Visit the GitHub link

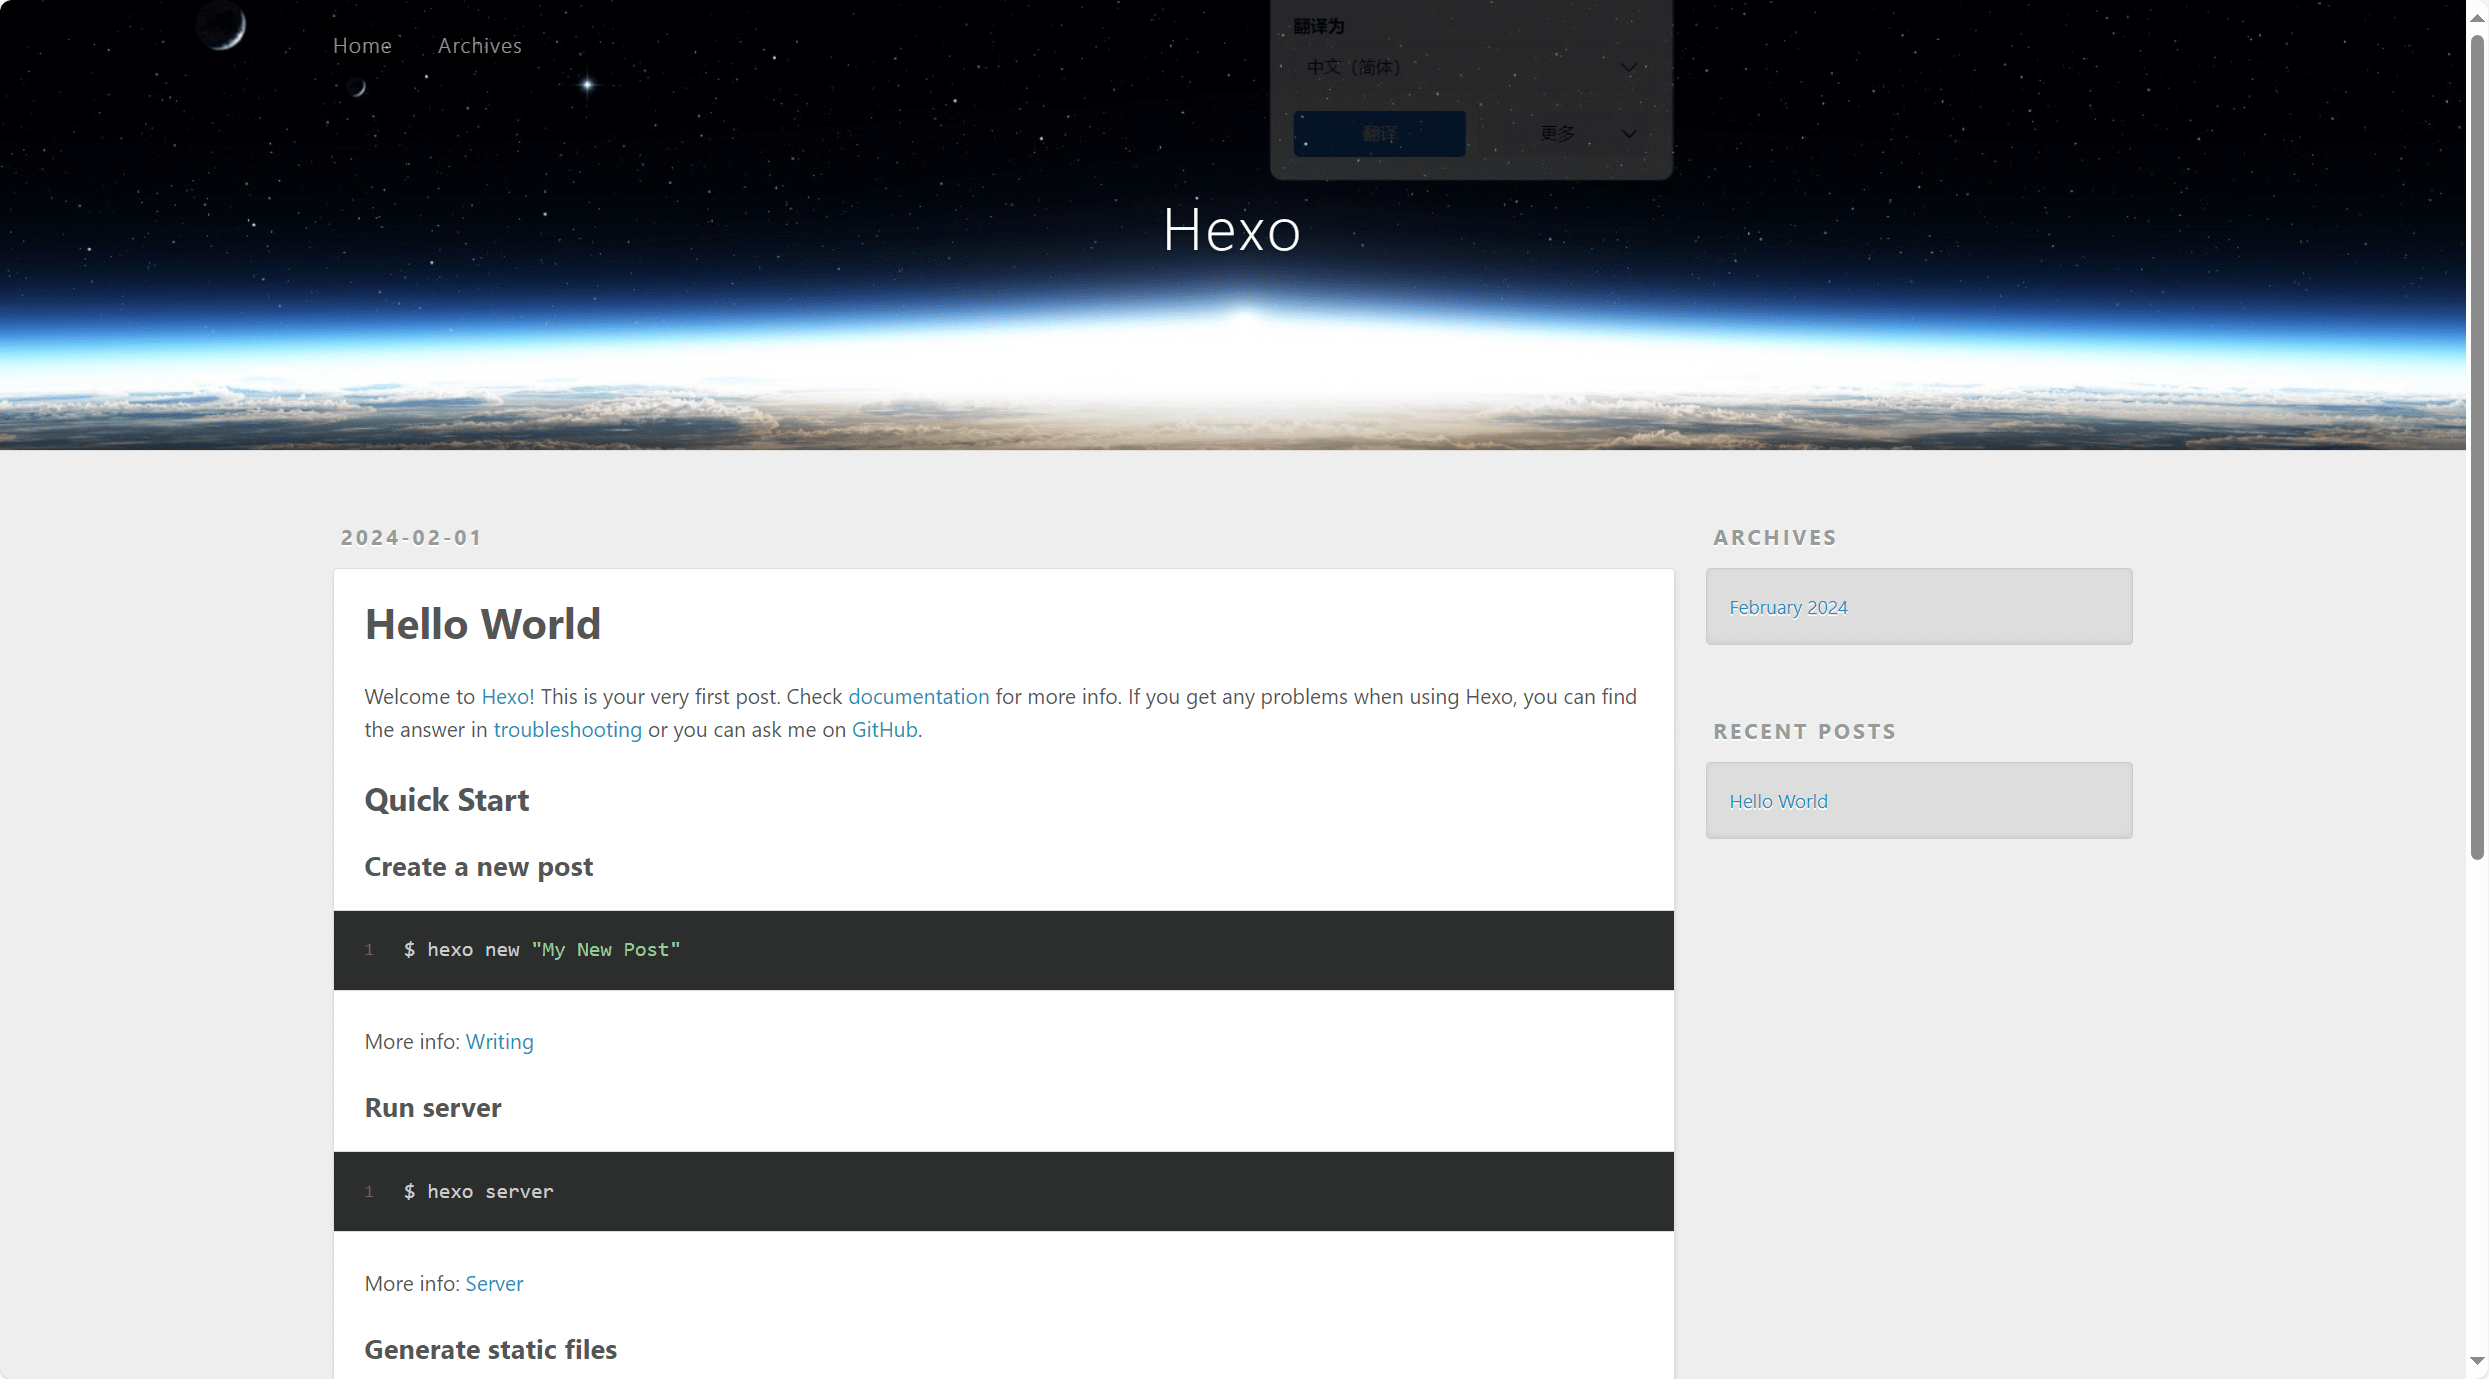tap(884, 729)
